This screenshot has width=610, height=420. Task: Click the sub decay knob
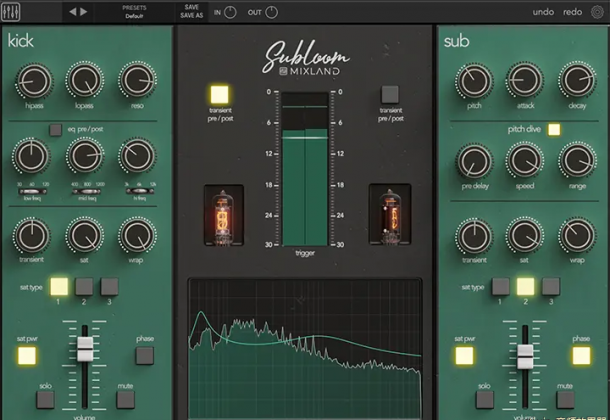pos(577,80)
